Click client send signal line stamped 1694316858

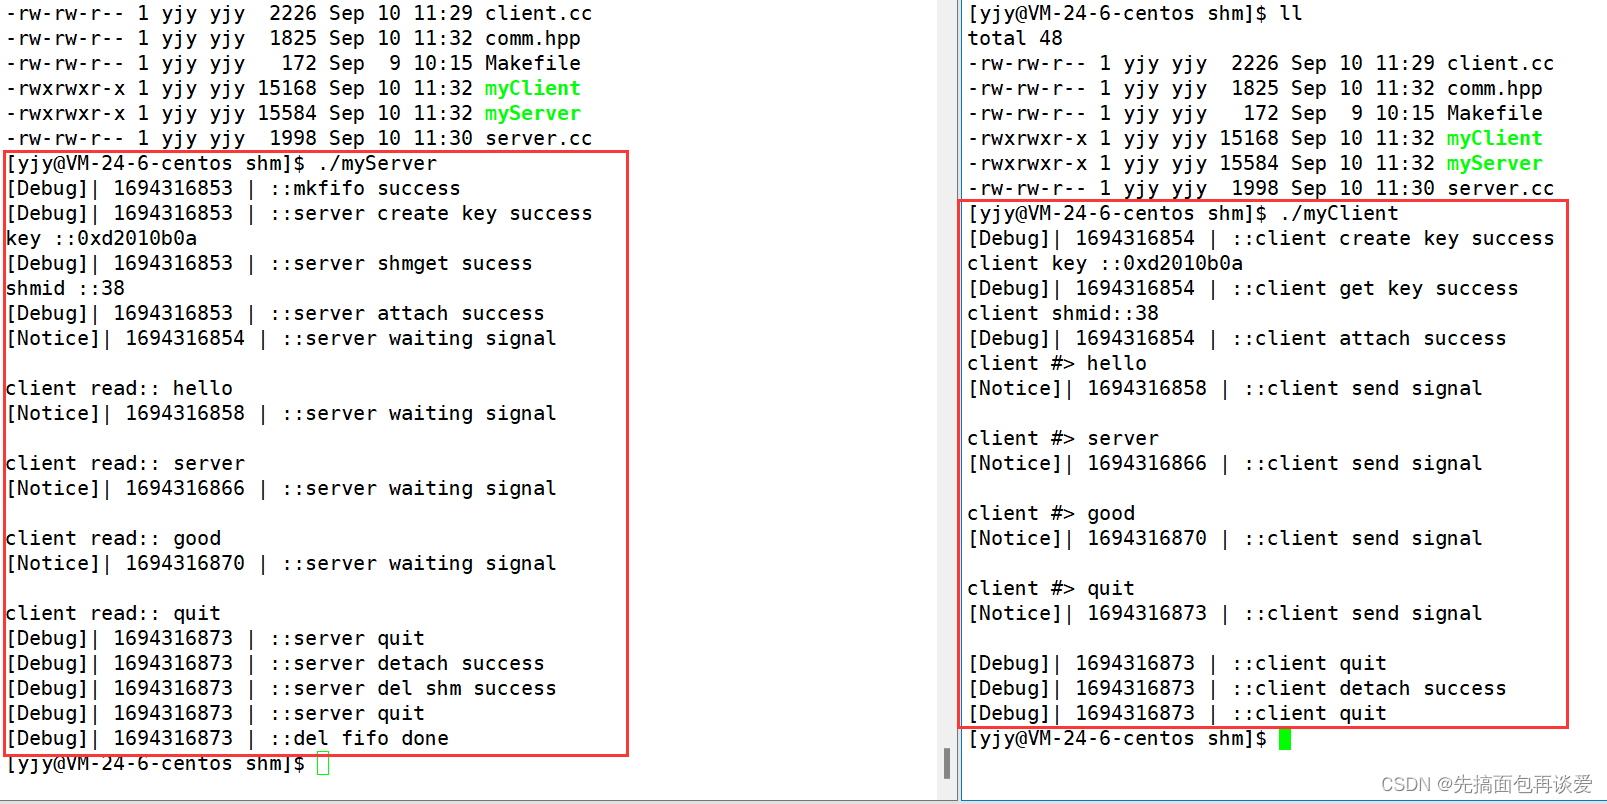coord(1225,389)
